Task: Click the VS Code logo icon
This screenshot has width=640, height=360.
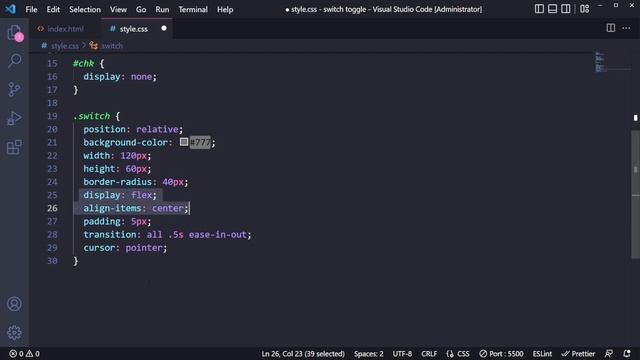Action: point(10,9)
